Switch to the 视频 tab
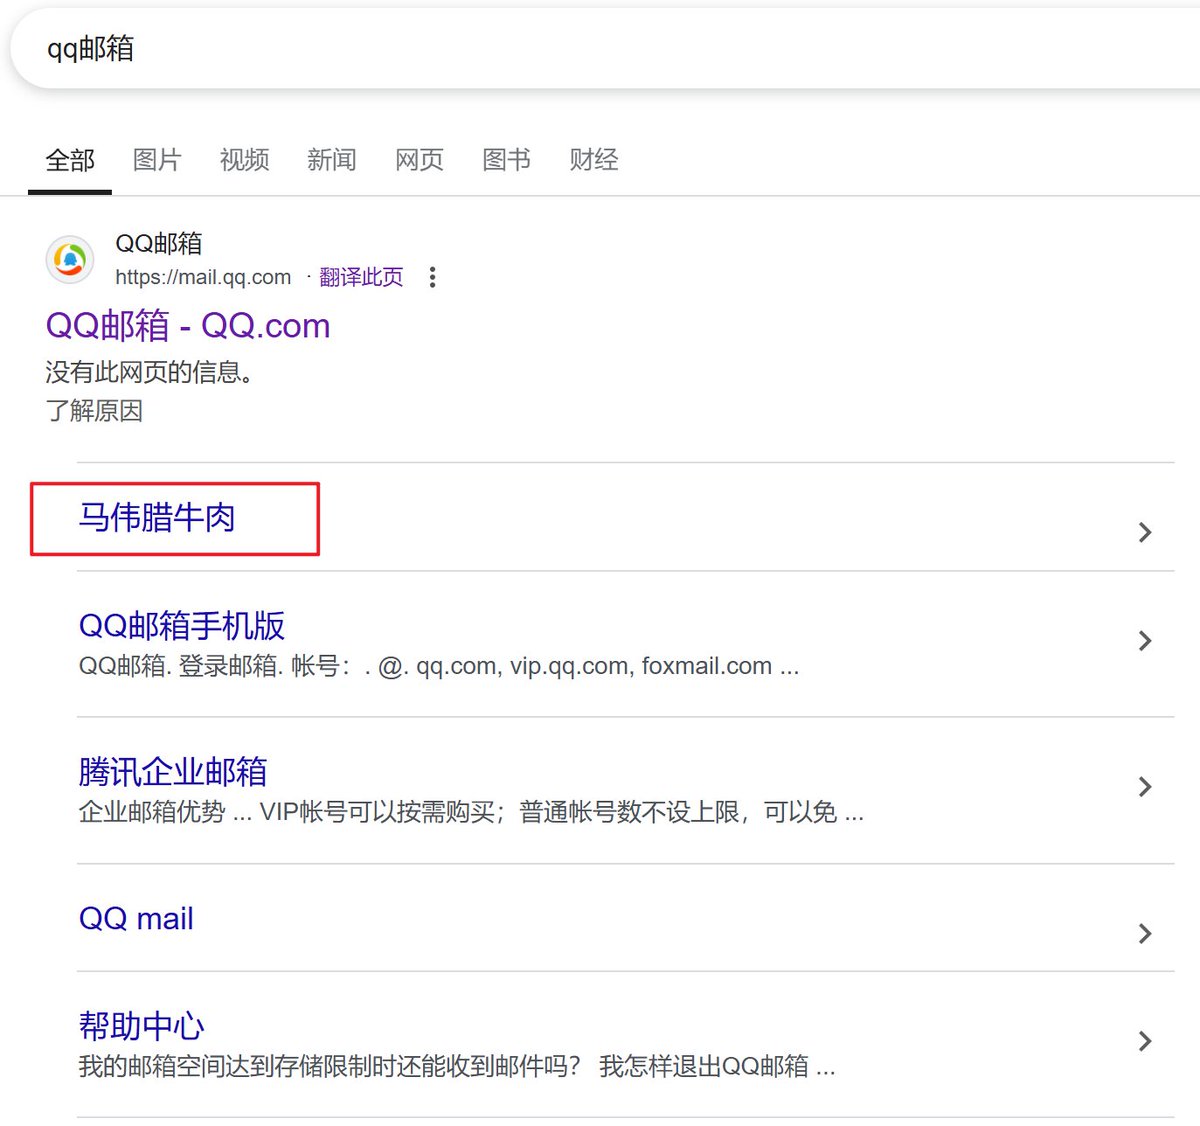1200x1126 pixels. click(244, 160)
